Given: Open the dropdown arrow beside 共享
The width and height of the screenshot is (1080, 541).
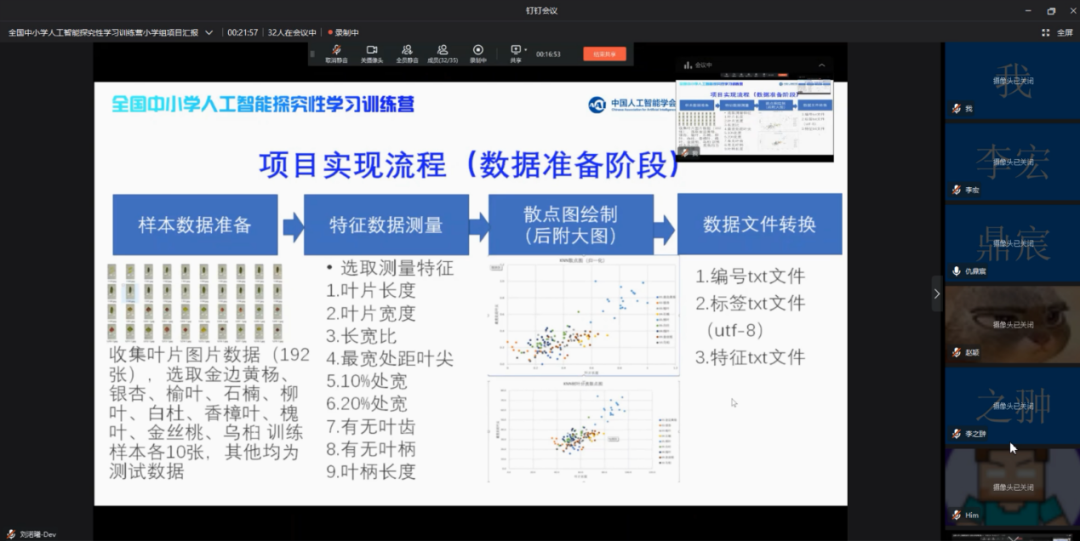Looking at the screenshot, I should [x=526, y=48].
